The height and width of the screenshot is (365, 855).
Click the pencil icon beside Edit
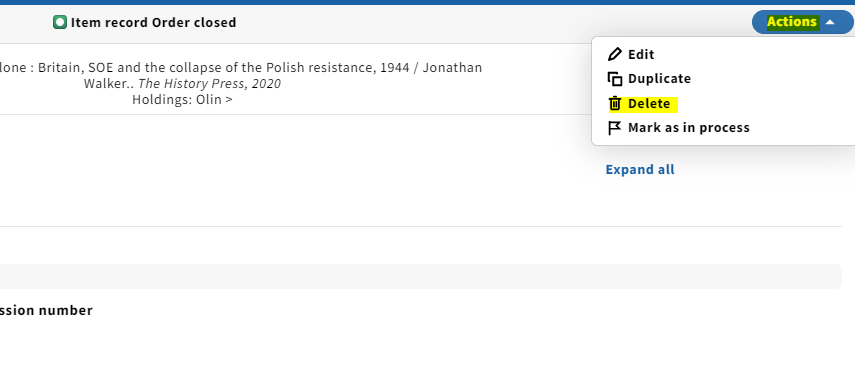[615, 54]
